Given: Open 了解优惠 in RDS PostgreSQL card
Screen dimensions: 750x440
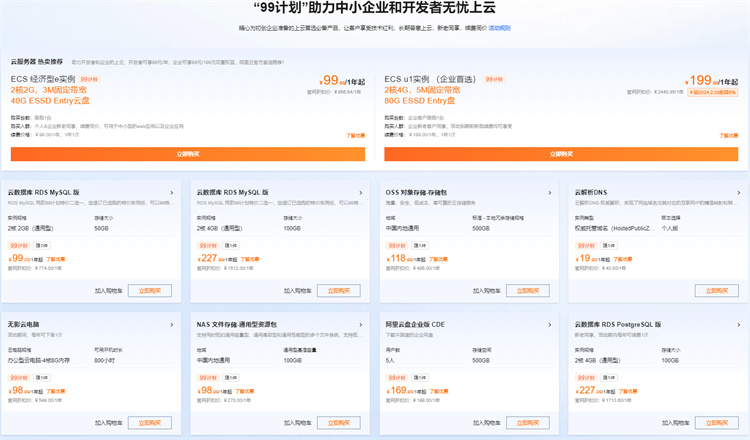Looking at the screenshot, I should 628,391.
